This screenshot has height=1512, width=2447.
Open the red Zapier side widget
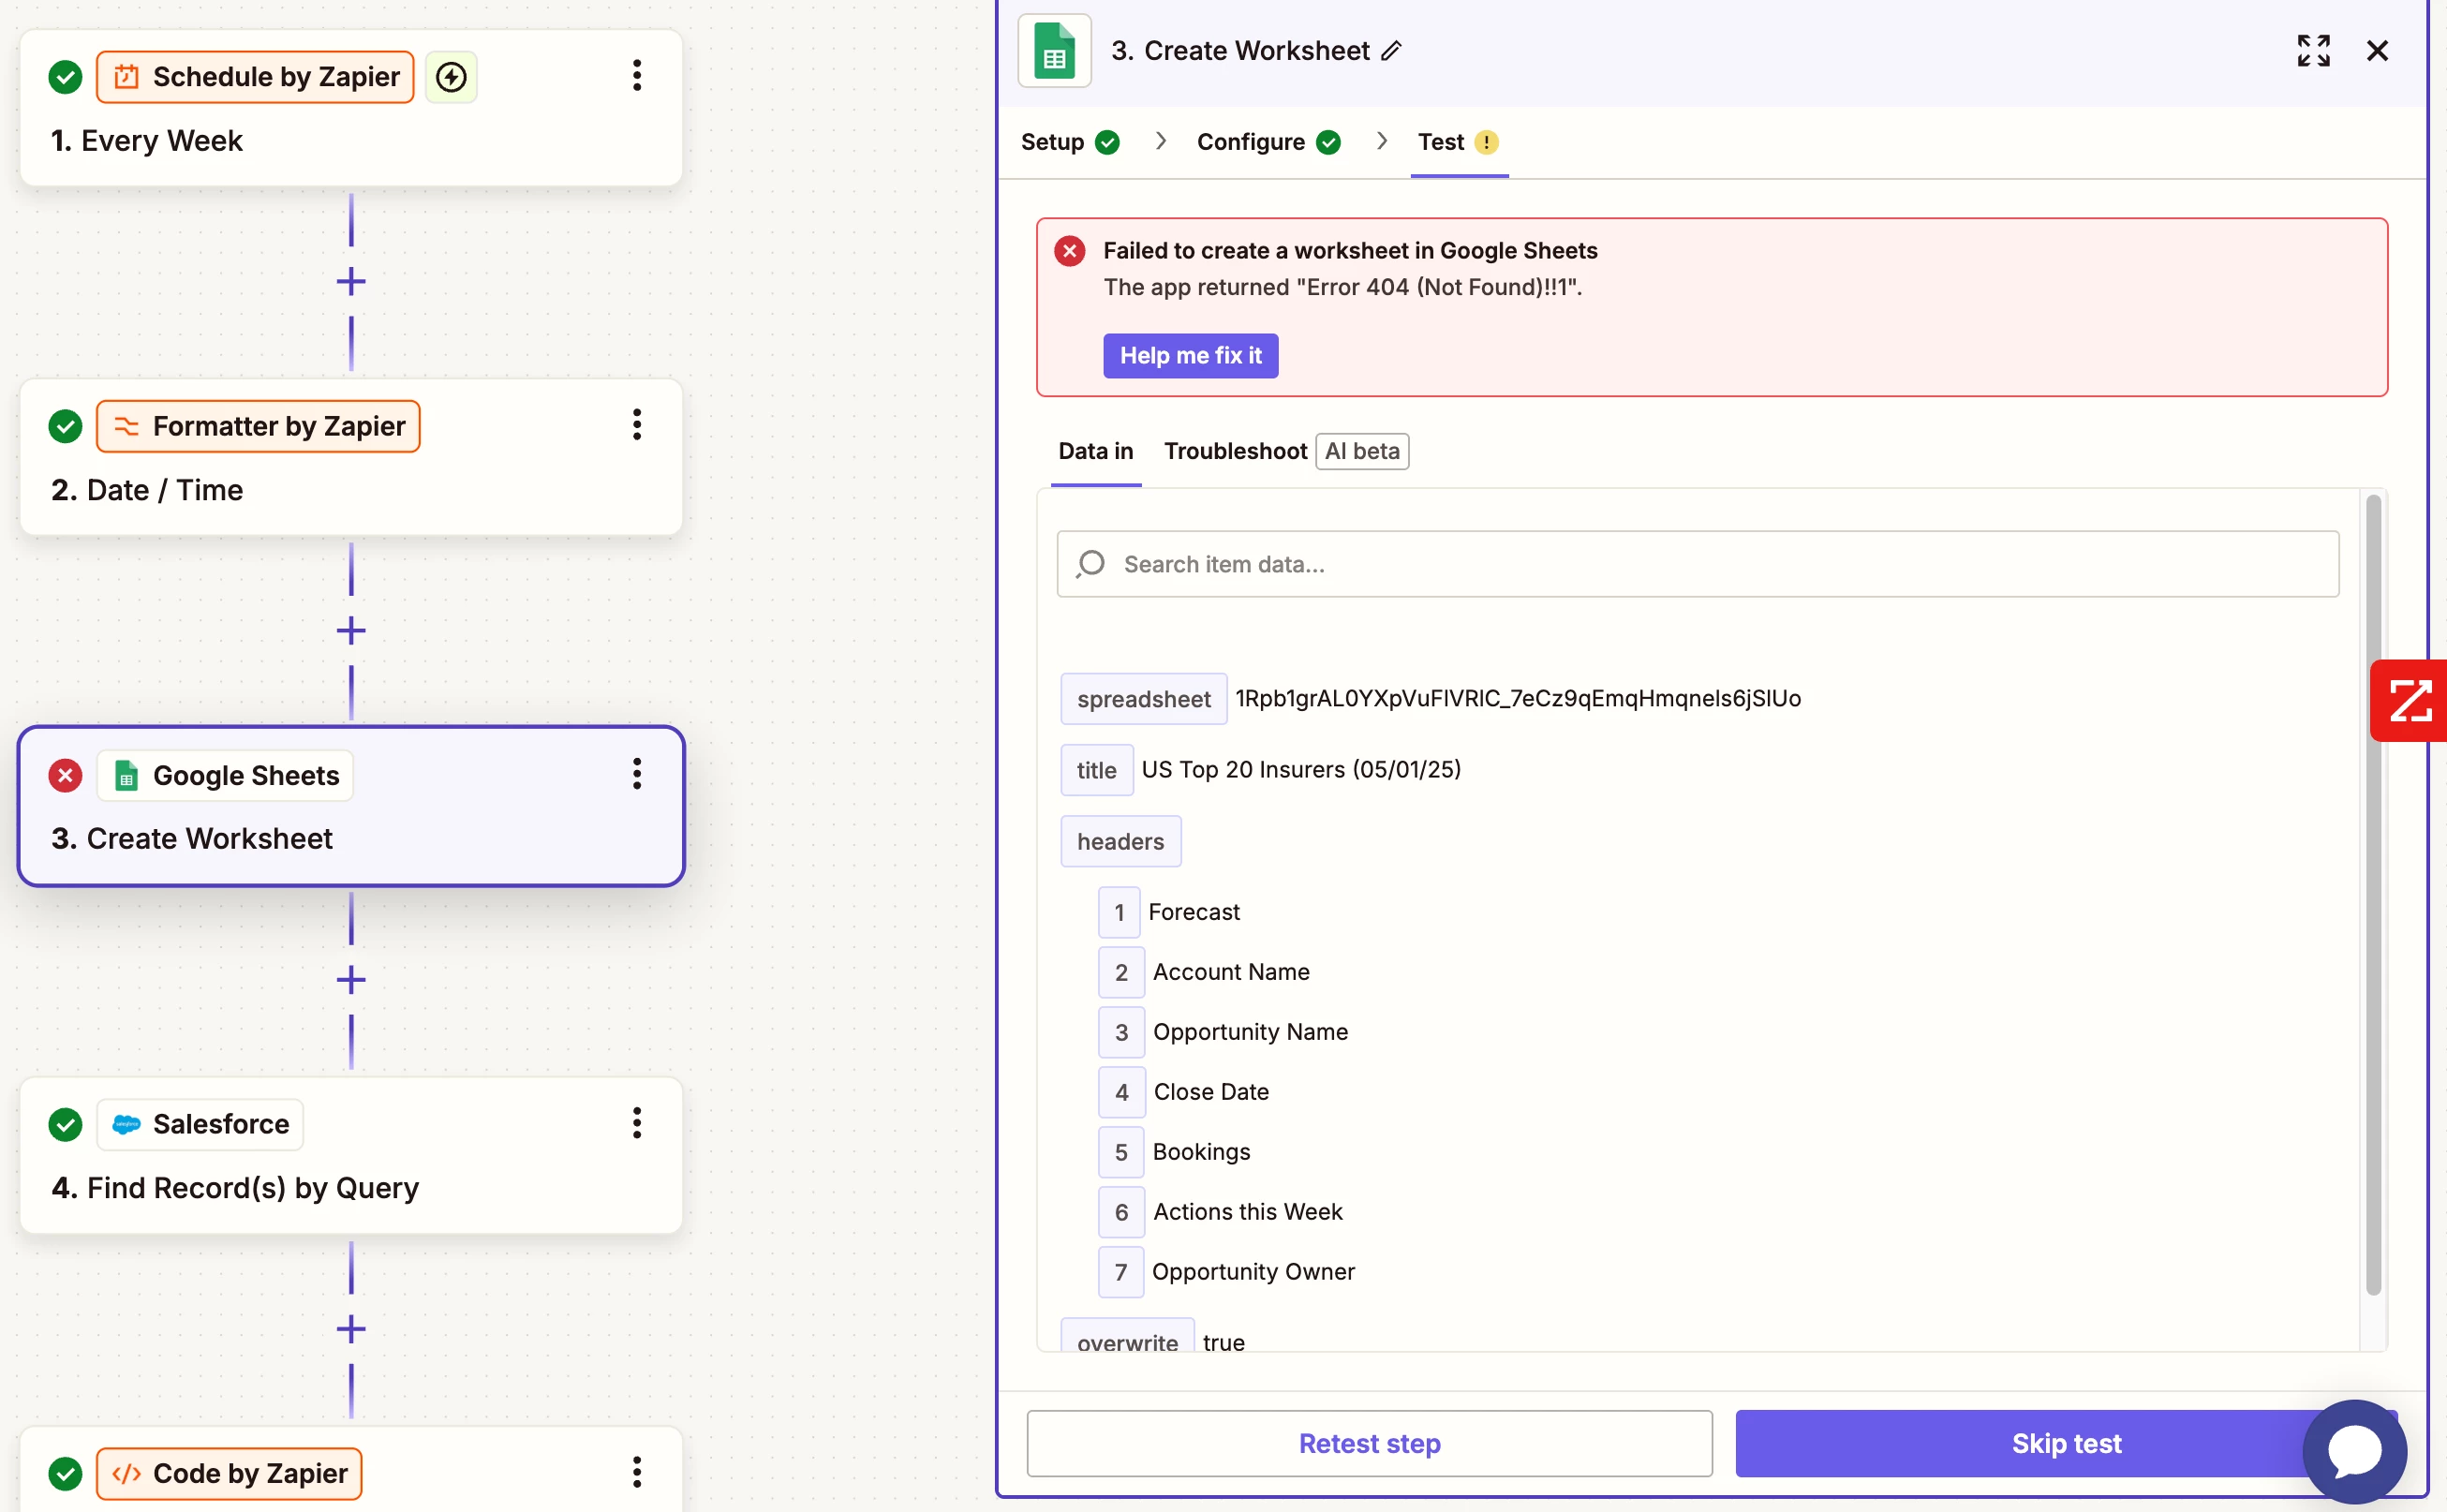2408,700
